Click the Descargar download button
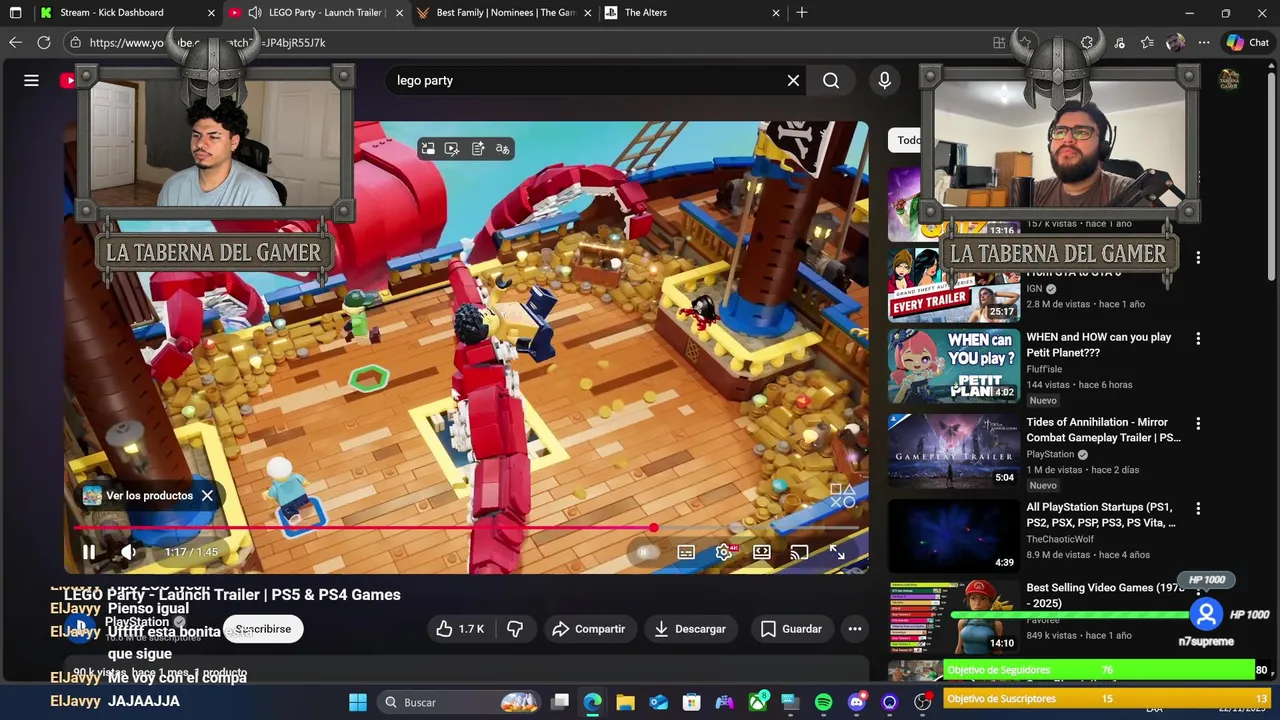This screenshot has width=1280, height=720. 690,629
